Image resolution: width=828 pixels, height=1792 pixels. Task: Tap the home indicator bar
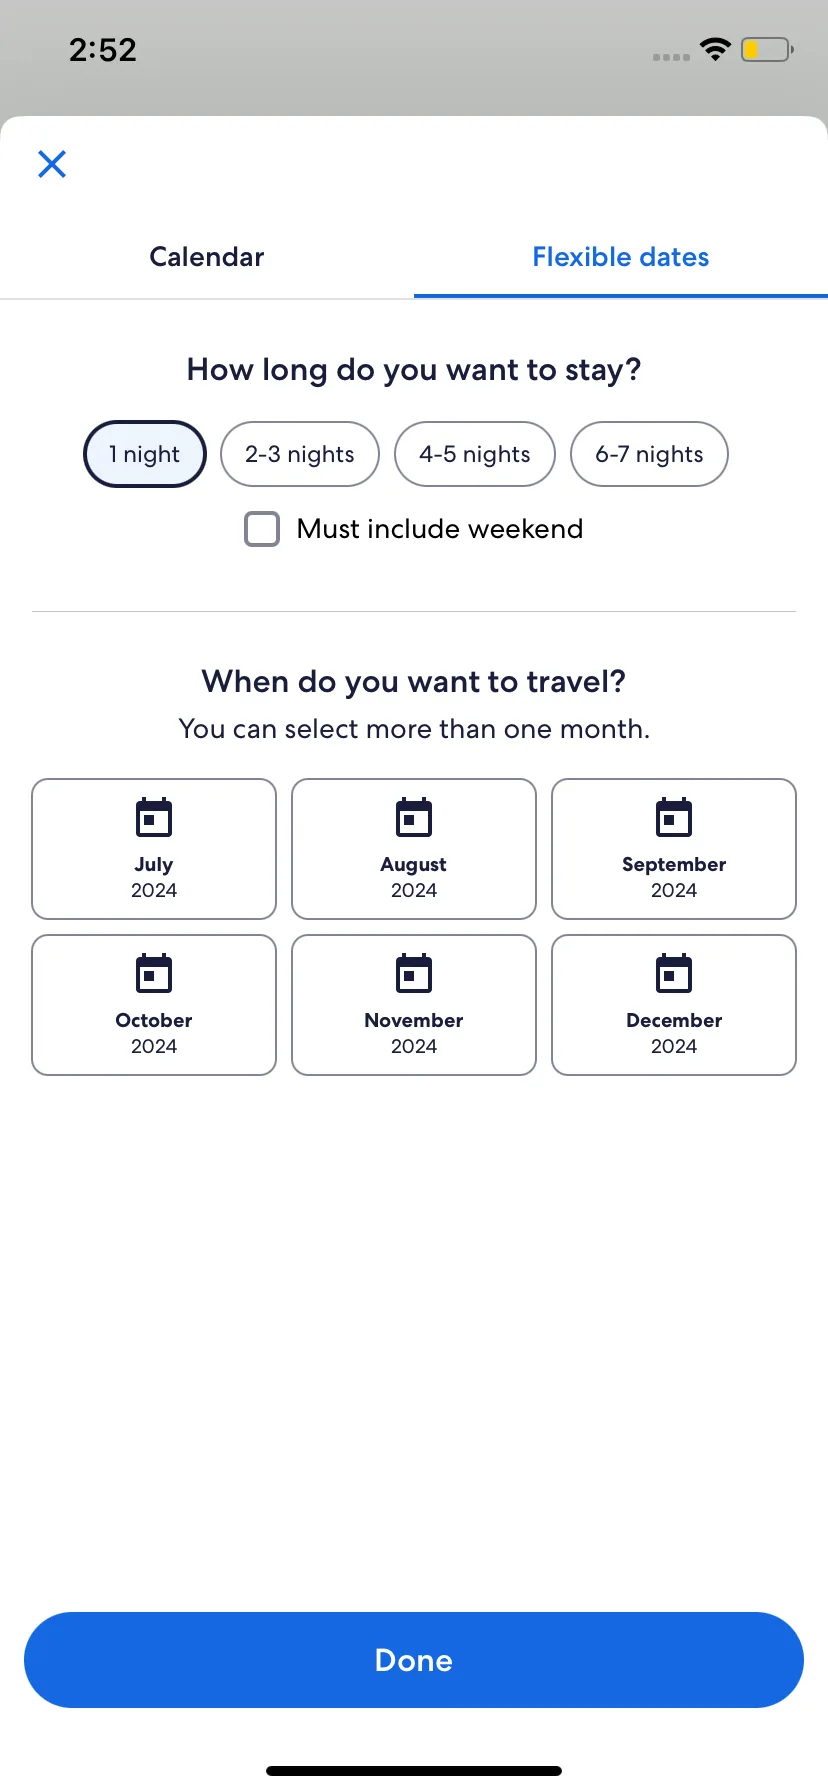(414, 1771)
